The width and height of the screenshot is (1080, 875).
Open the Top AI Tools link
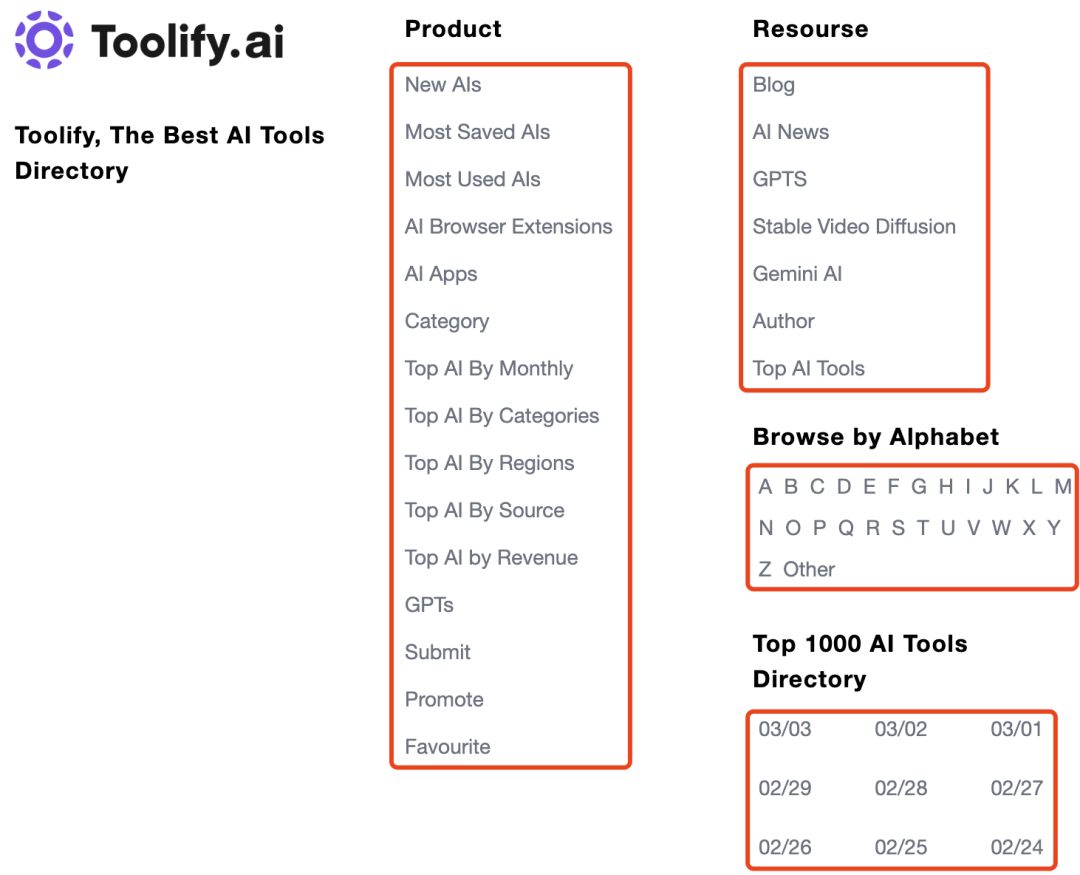pyautogui.click(x=808, y=369)
